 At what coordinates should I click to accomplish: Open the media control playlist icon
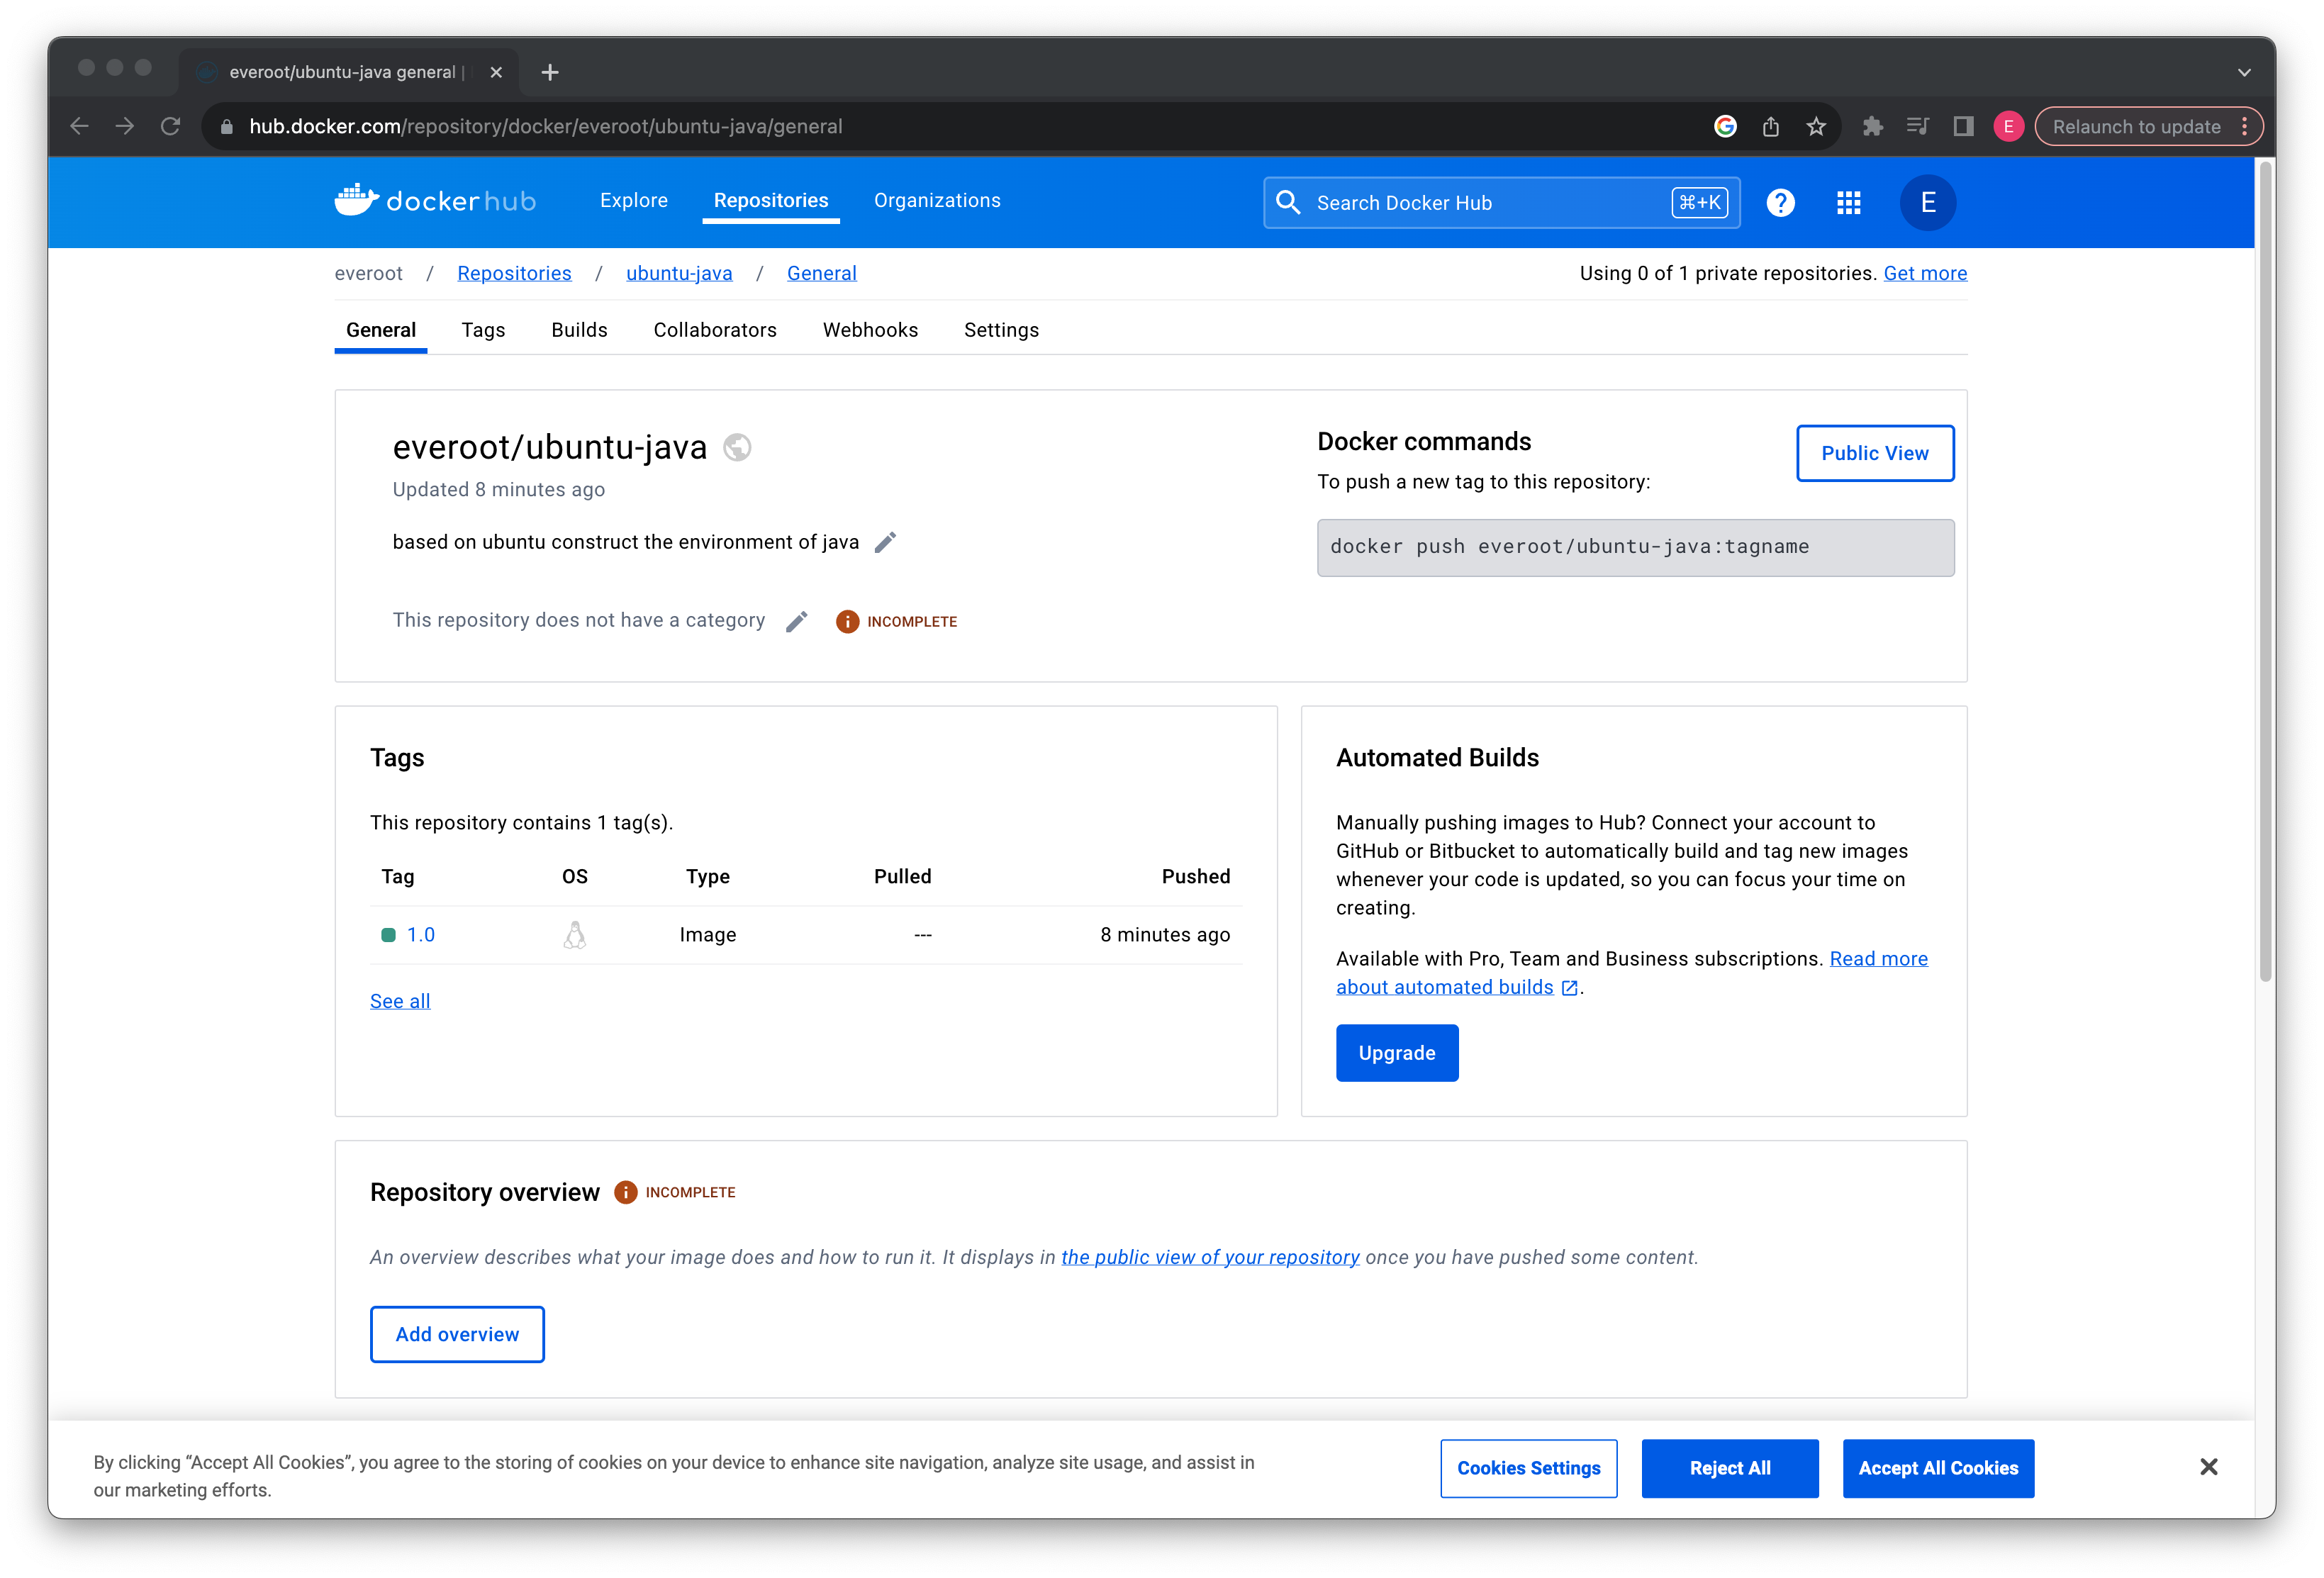1917,126
